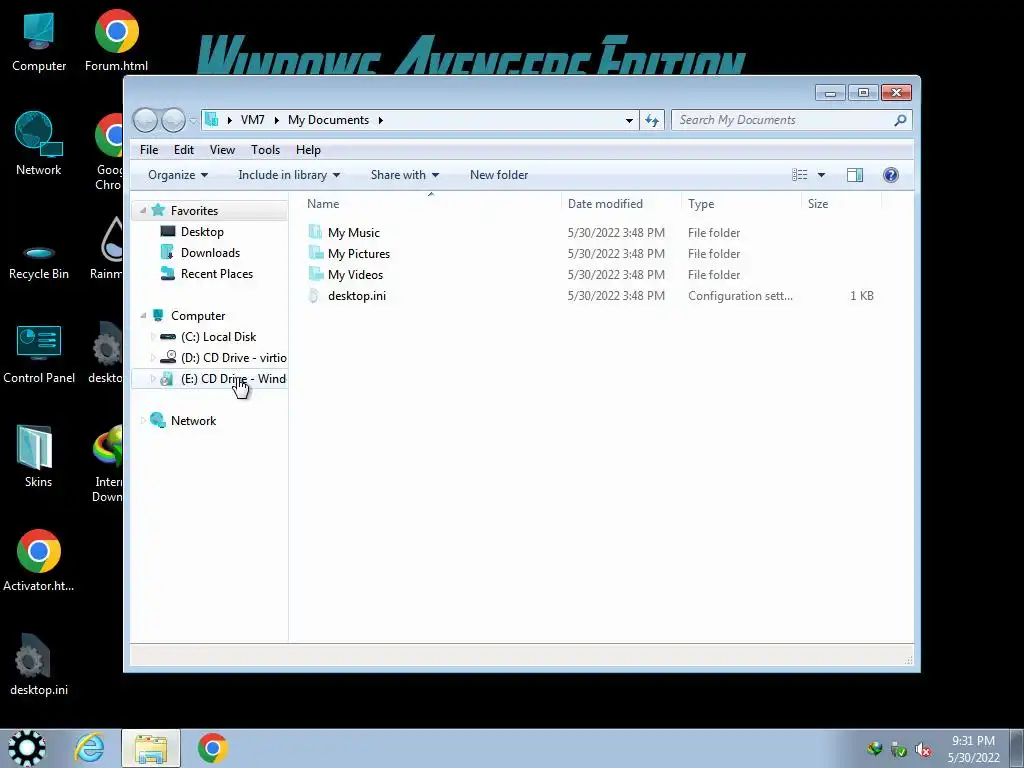
Task: Select Downloads under Favorites
Action: pyautogui.click(x=210, y=253)
